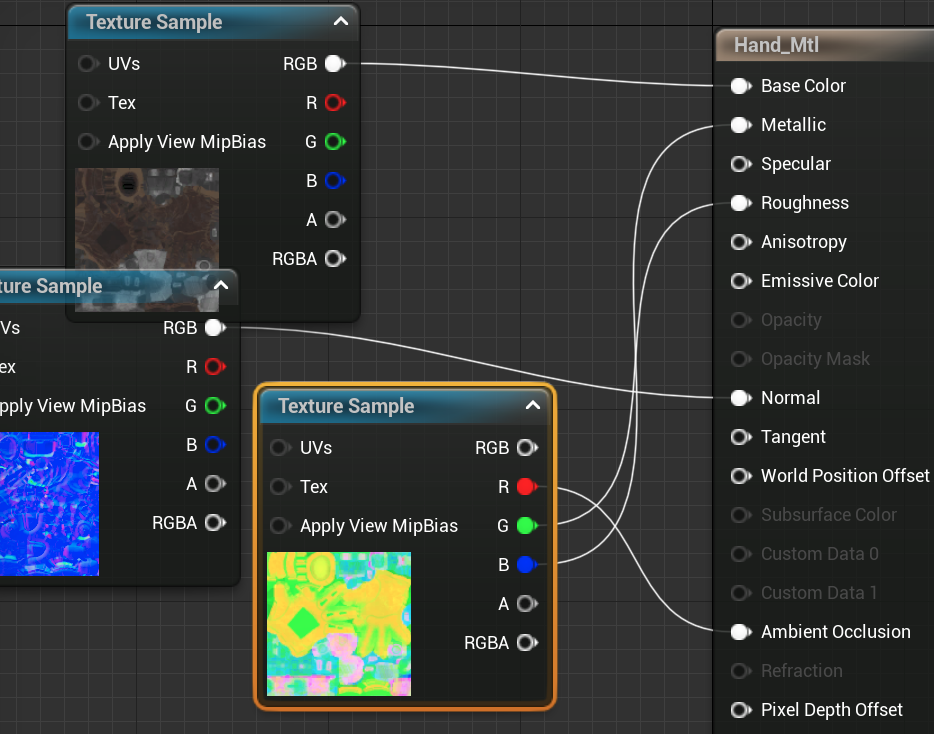Collapse the orange-highlighted Texture Sample node
Viewport: 934px width, 734px height.
(533, 406)
